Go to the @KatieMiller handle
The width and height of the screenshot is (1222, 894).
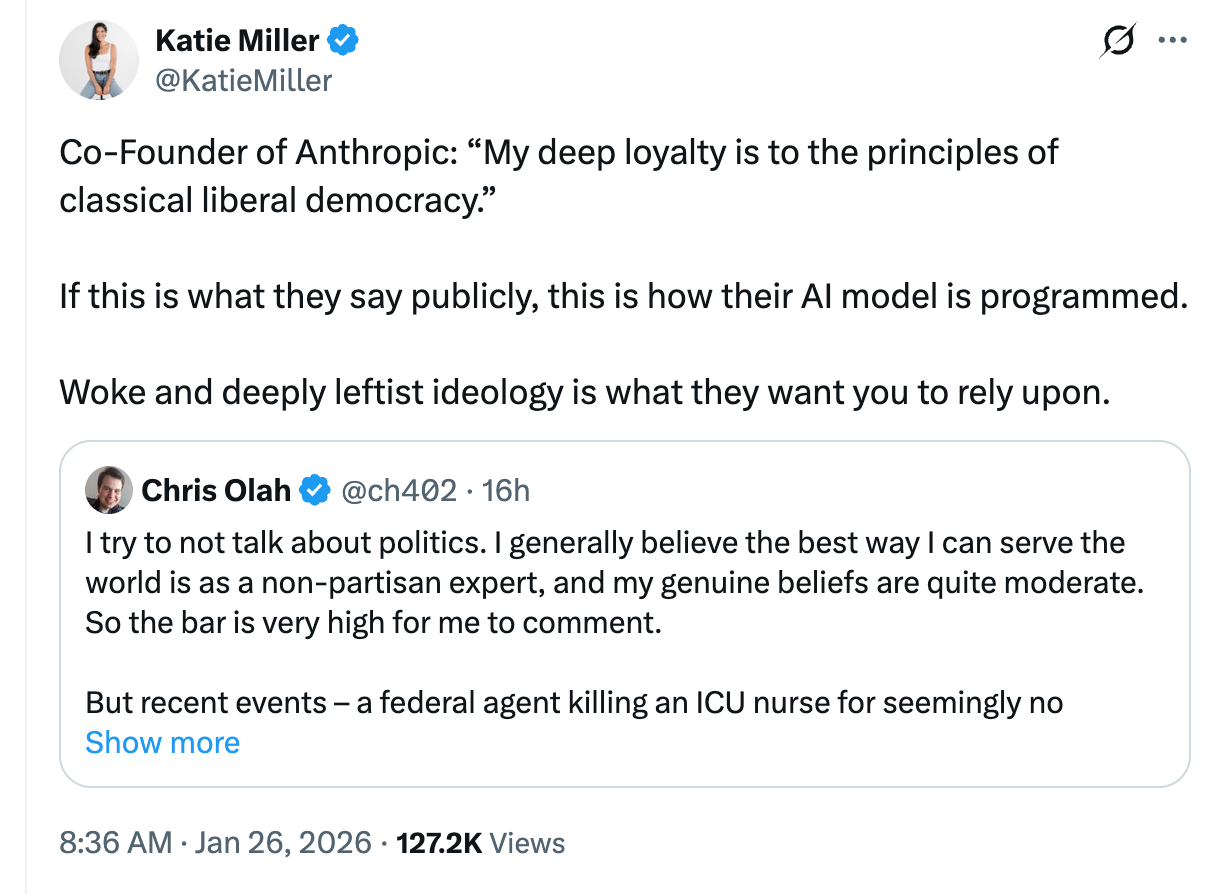[243, 80]
